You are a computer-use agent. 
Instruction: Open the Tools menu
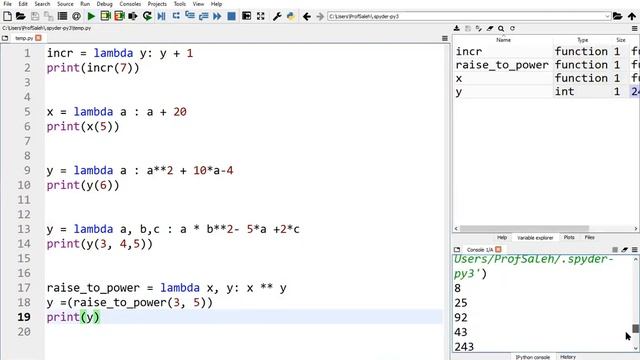pyautogui.click(x=180, y=4)
